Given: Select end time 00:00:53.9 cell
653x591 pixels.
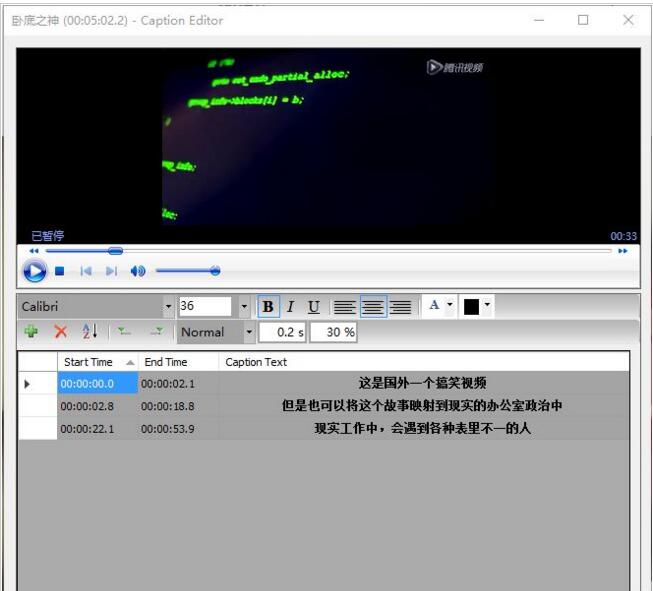Looking at the screenshot, I should [x=178, y=429].
